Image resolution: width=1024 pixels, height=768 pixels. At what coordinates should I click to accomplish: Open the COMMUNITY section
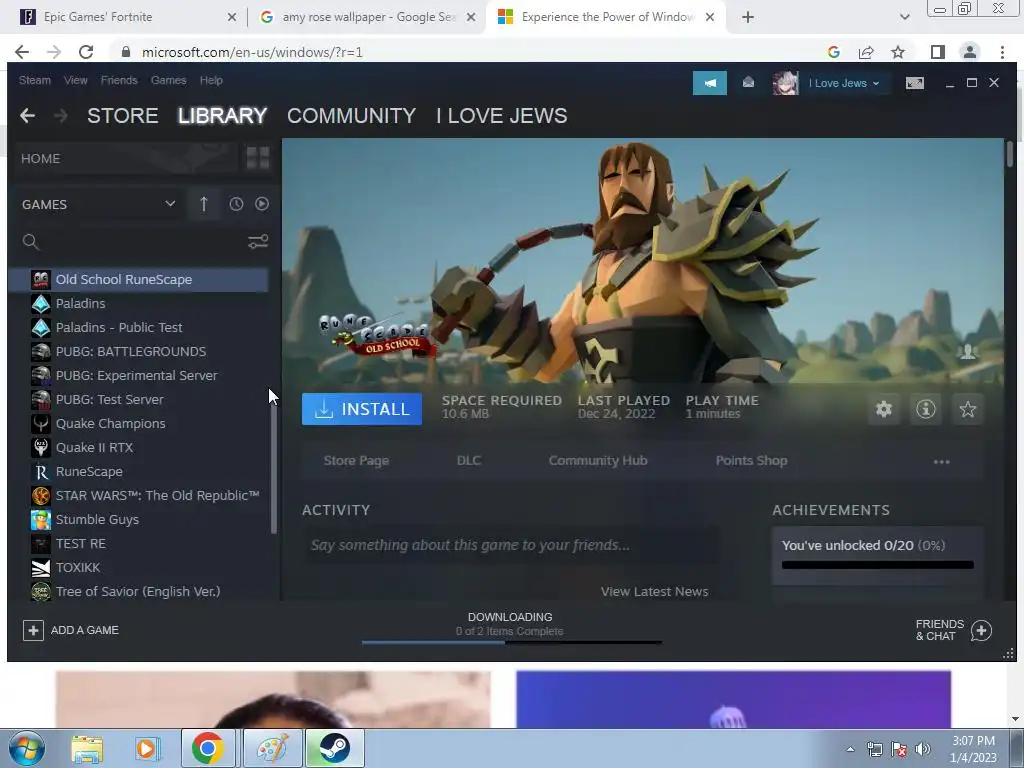click(351, 116)
